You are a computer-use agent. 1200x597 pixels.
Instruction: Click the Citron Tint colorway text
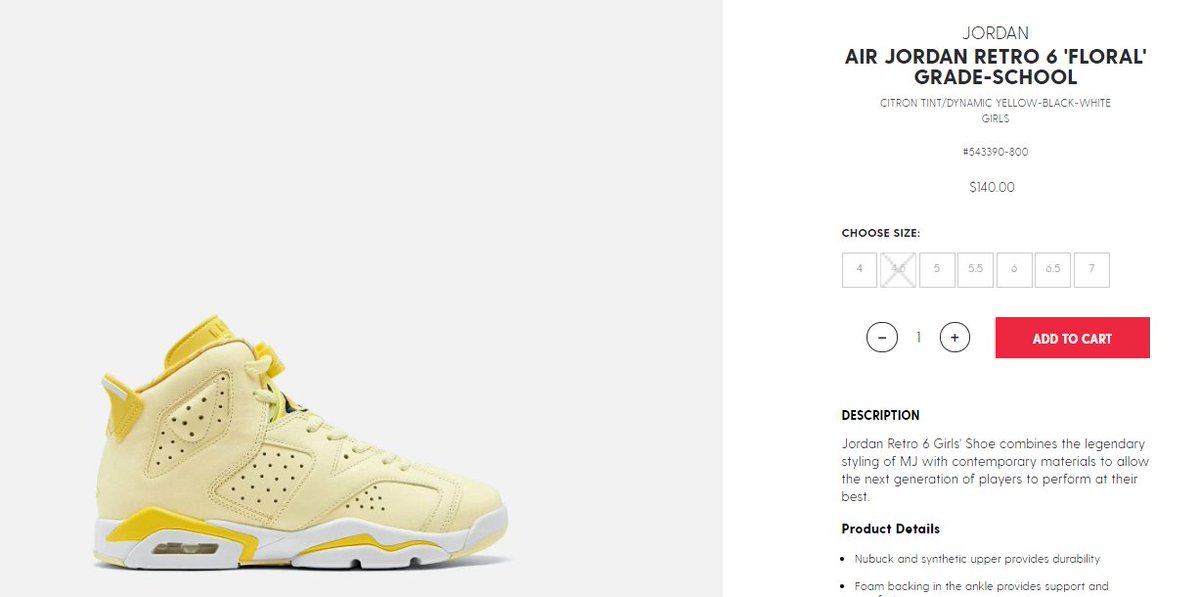click(995, 103)
